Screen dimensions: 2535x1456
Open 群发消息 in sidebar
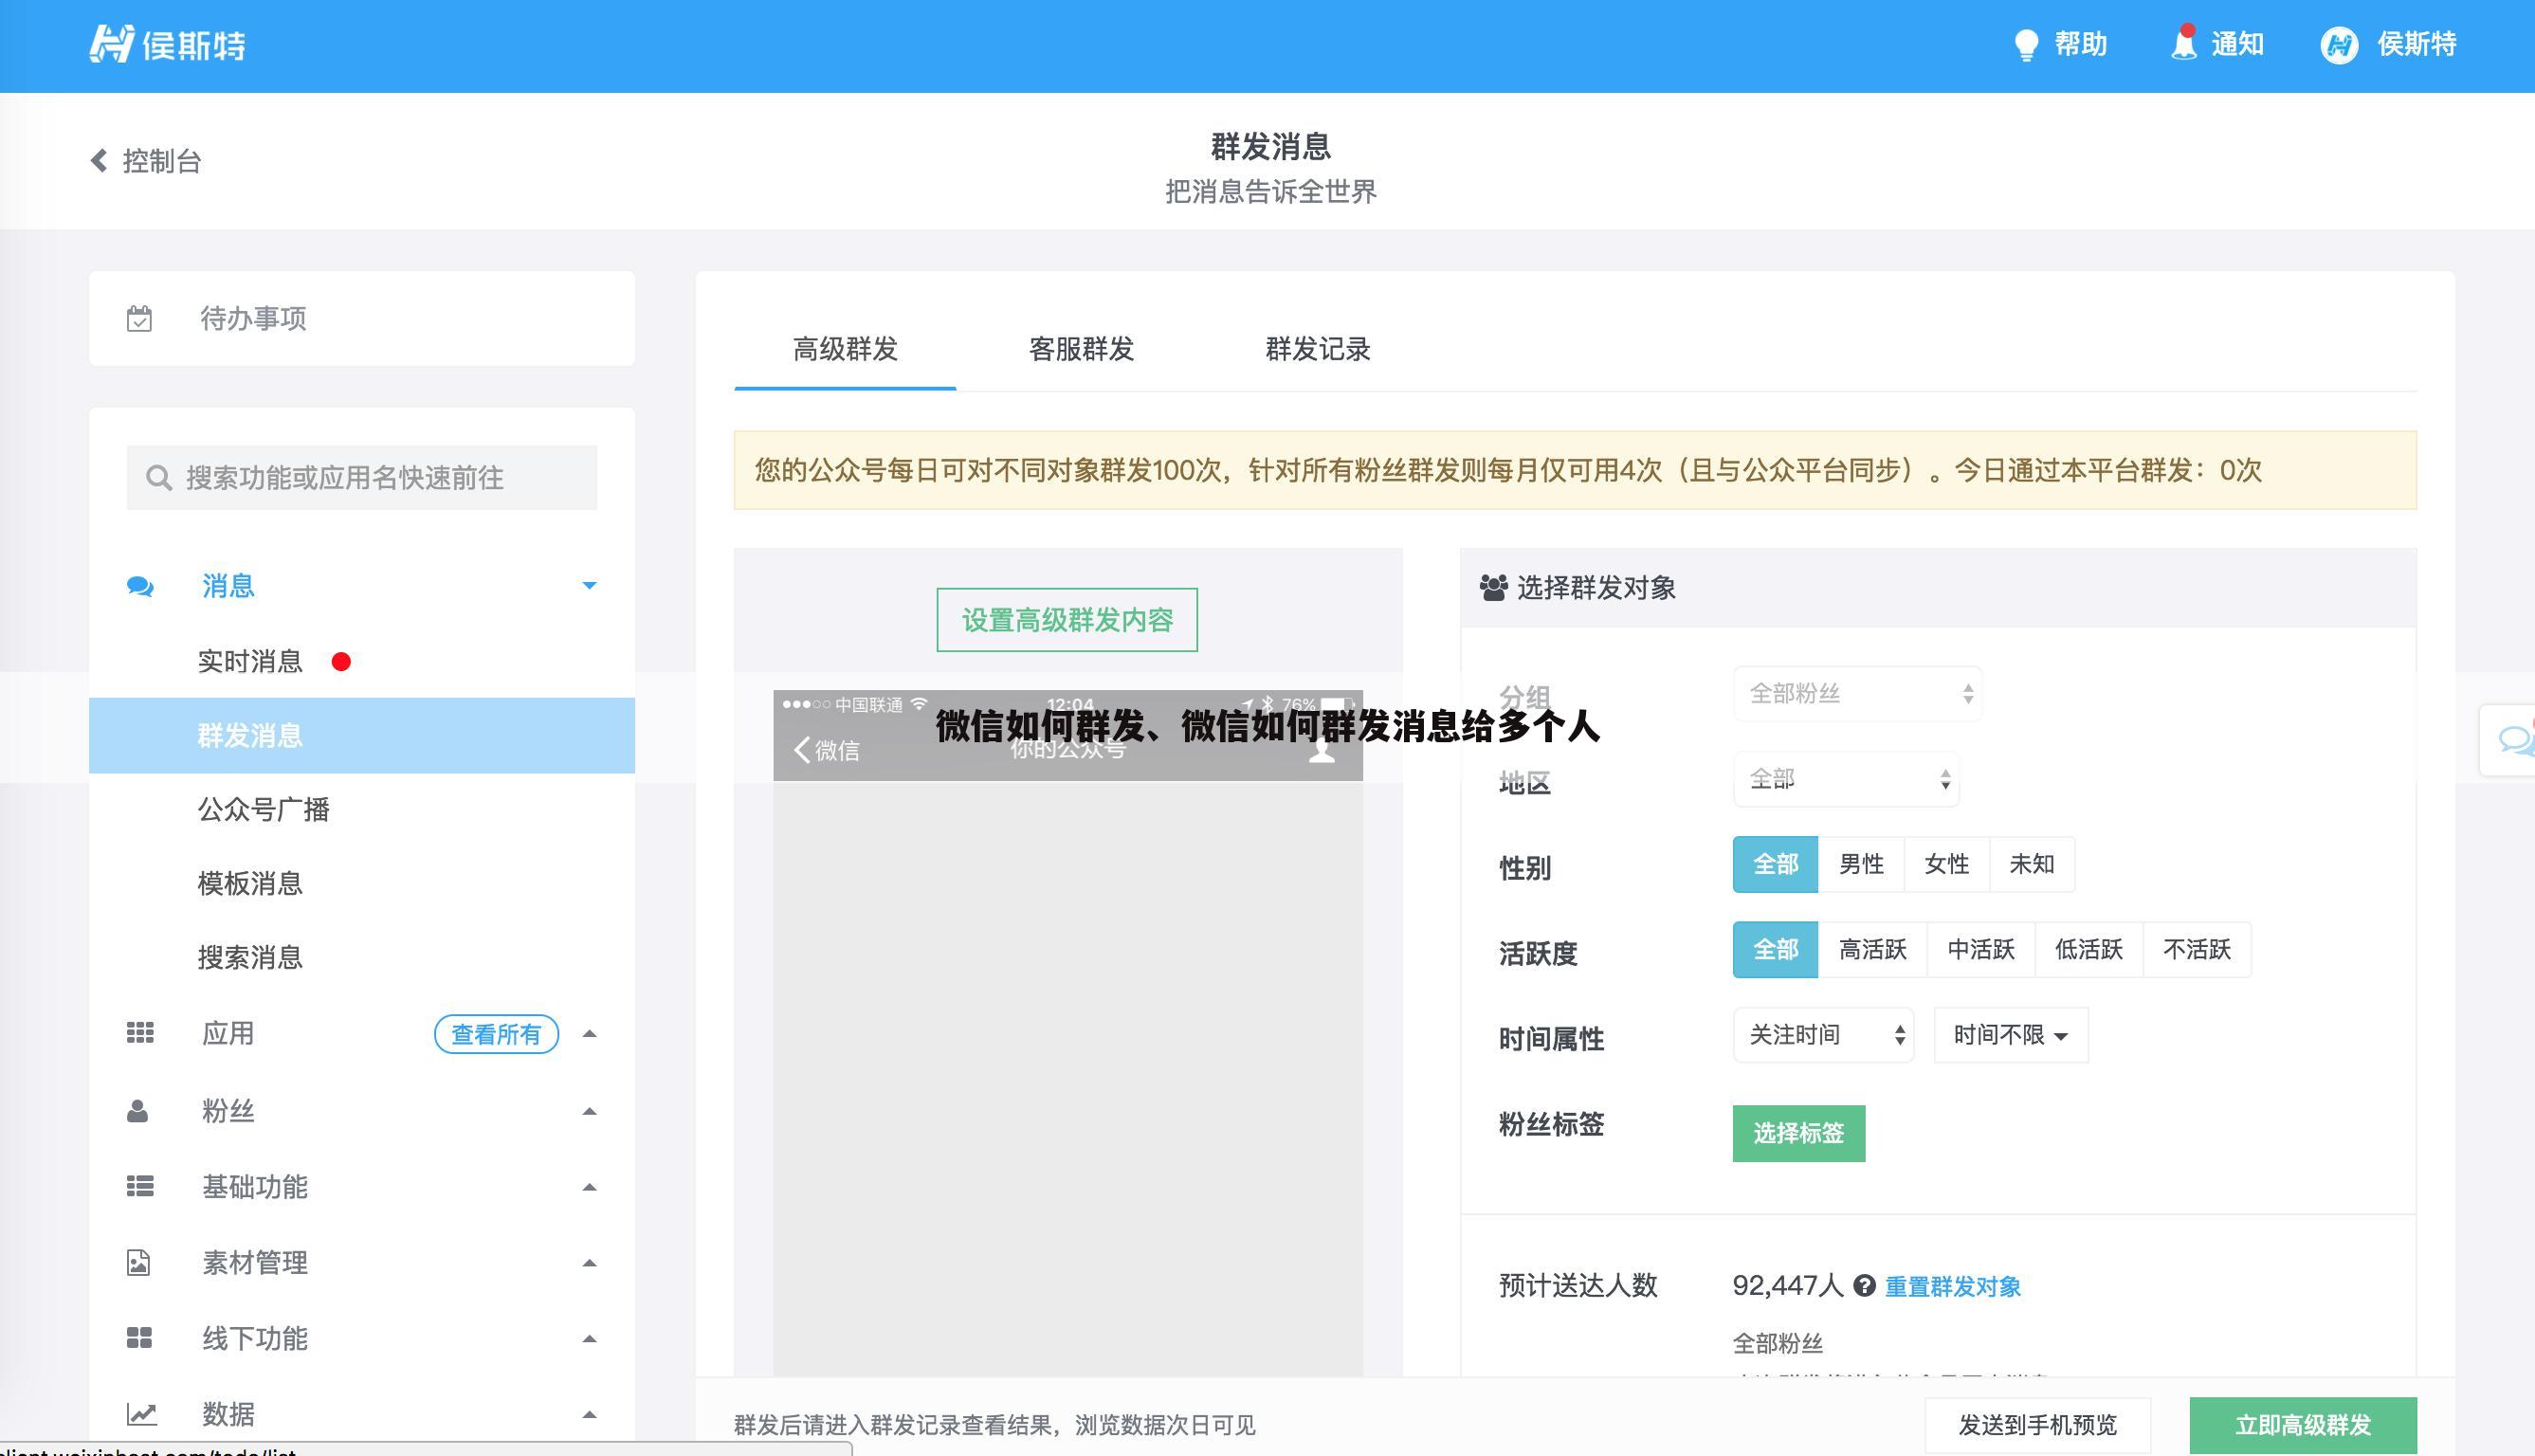tap(362, 735)
